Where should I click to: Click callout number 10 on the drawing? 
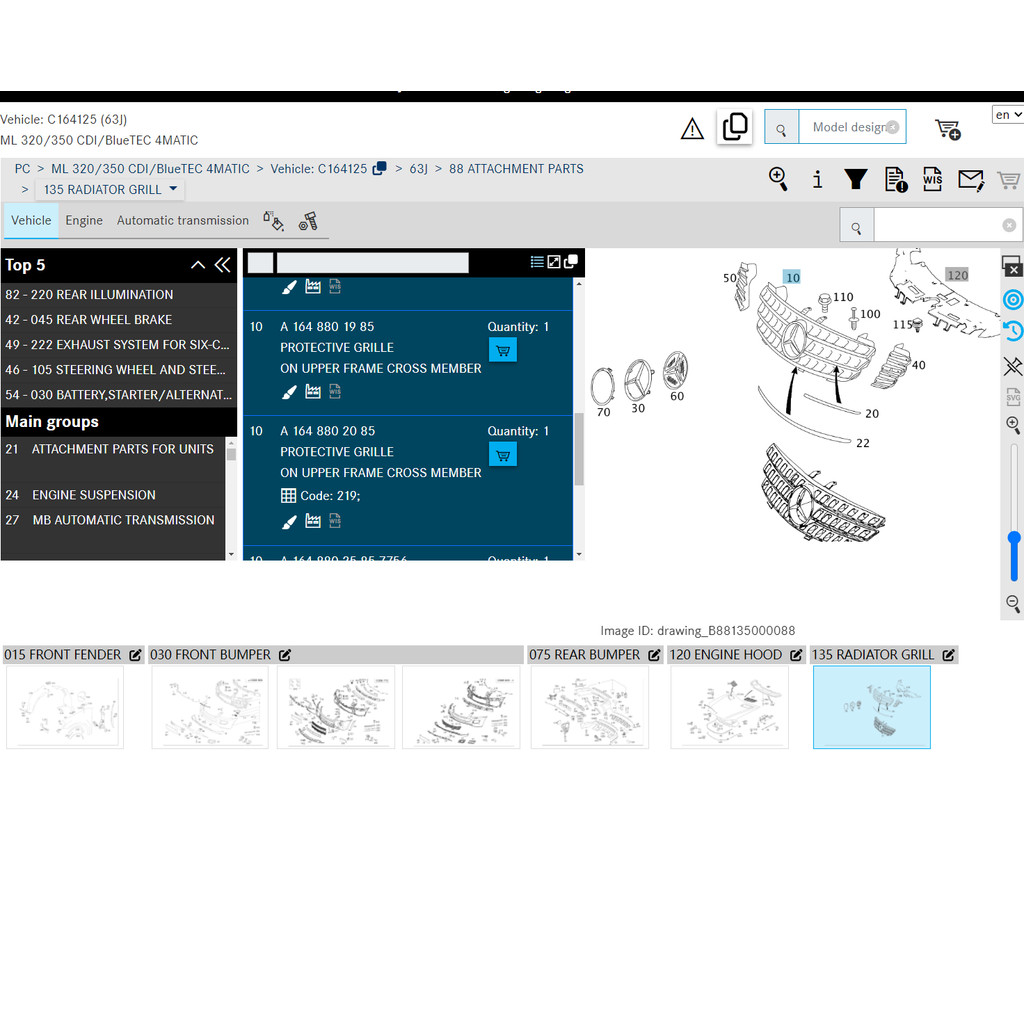[x=792, y=278]
